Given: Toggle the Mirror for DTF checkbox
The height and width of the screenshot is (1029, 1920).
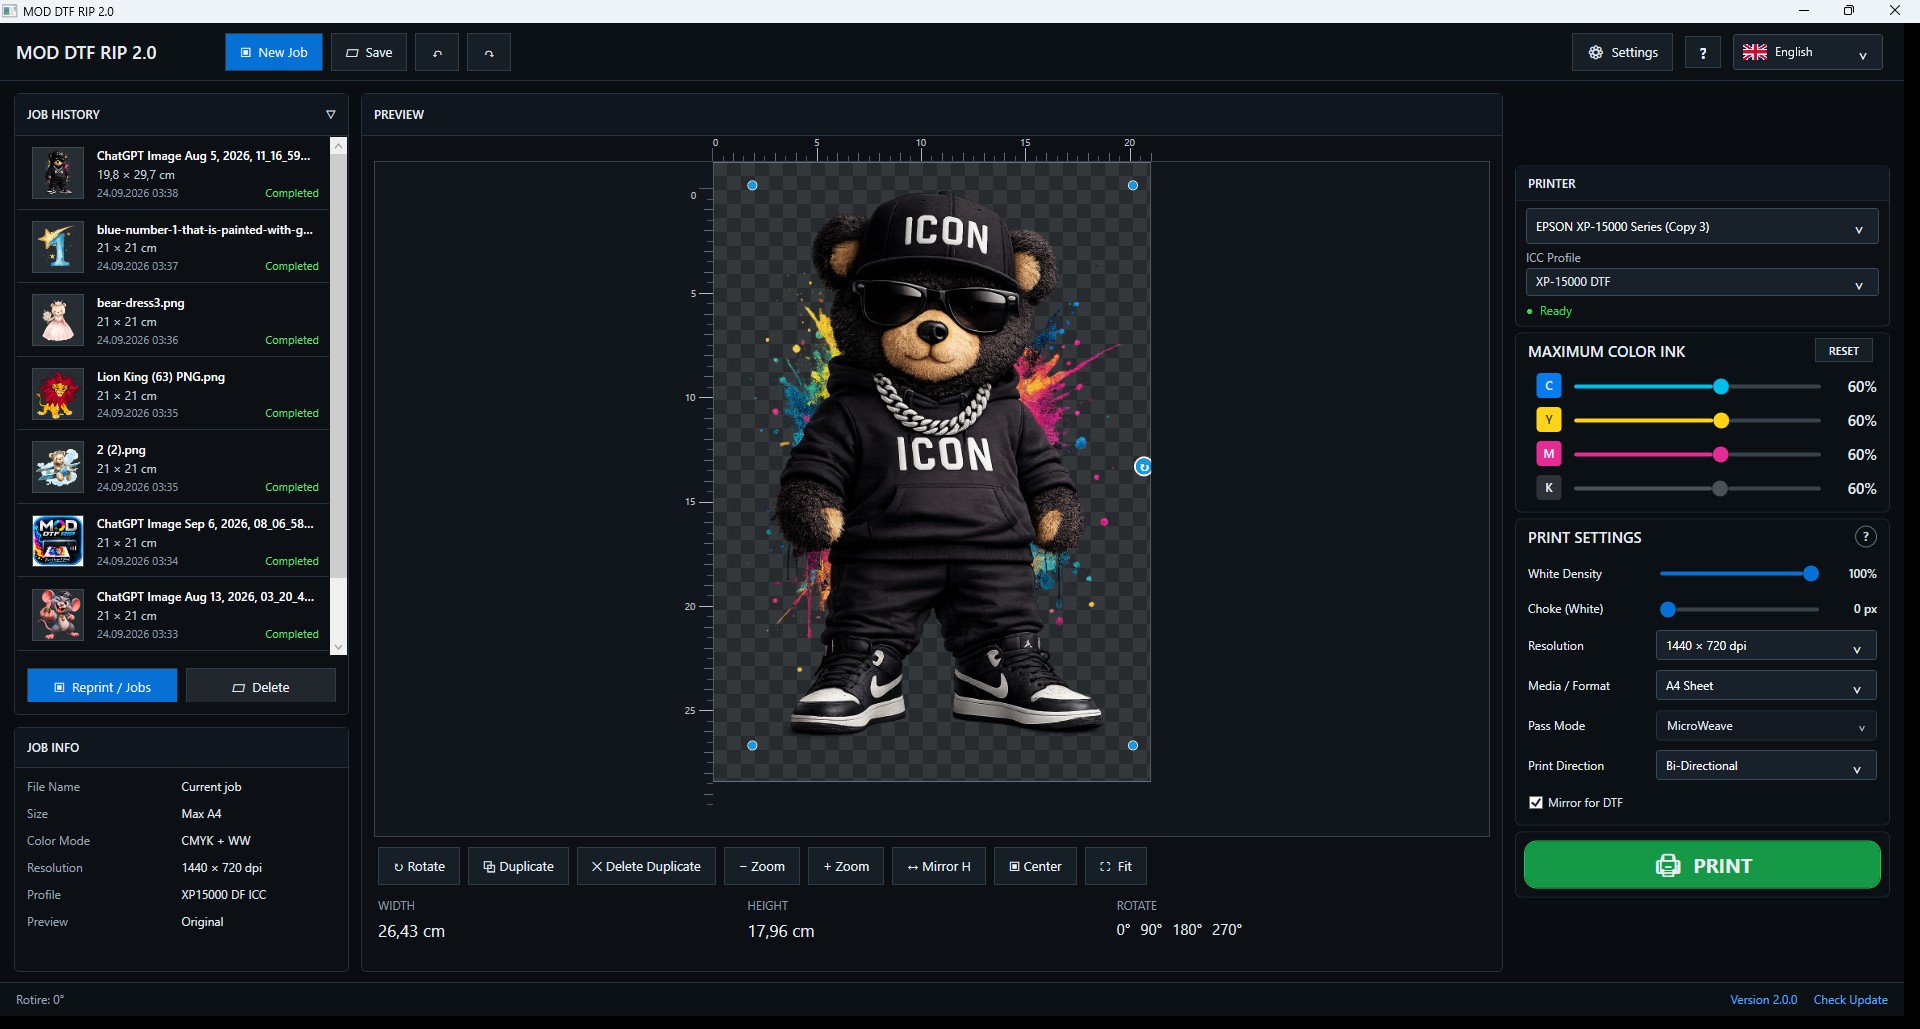Looking at the screenshot, I should 1536,803.
